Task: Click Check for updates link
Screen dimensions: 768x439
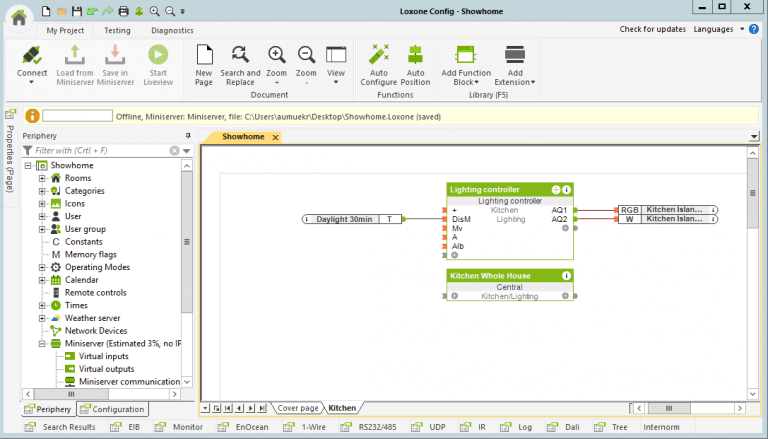Action: pos(652,29)
